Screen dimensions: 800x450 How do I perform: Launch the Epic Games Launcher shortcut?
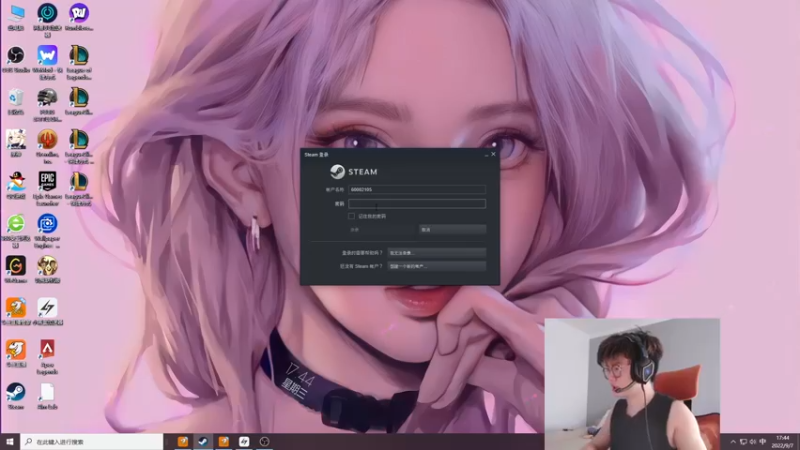point(47,188)
